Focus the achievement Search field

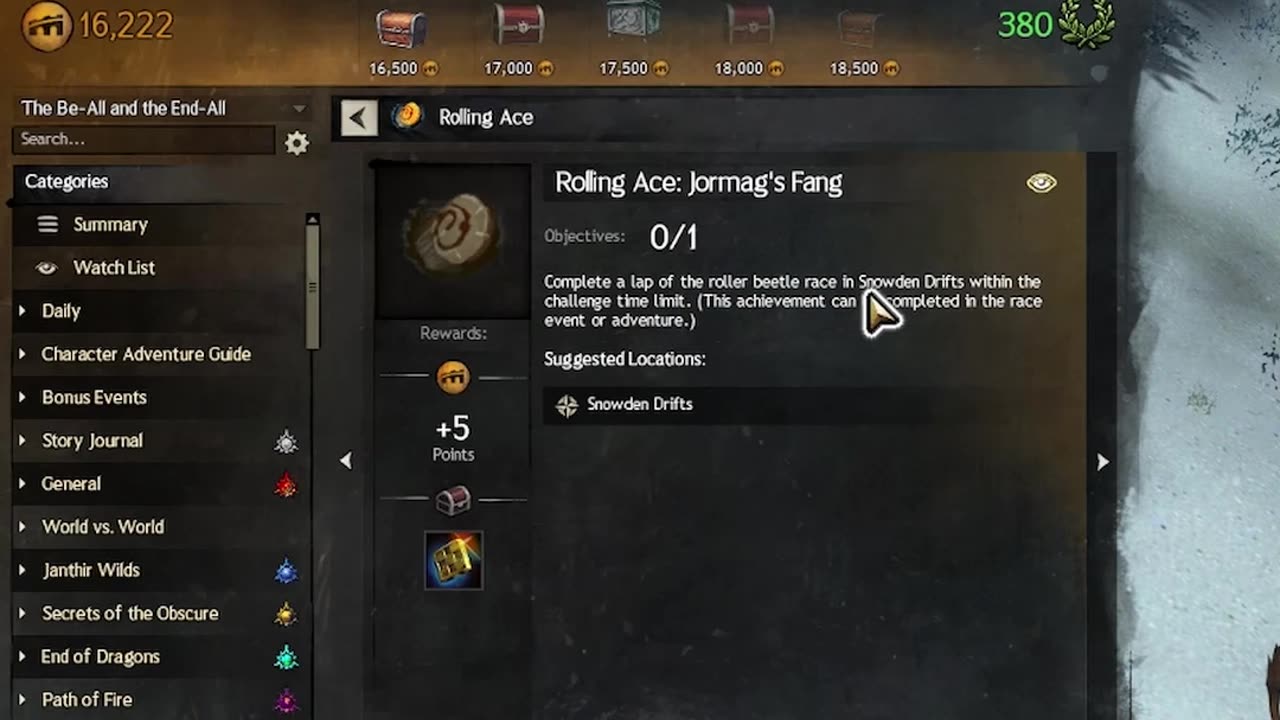pyautogui.click(x=144, y=140)
